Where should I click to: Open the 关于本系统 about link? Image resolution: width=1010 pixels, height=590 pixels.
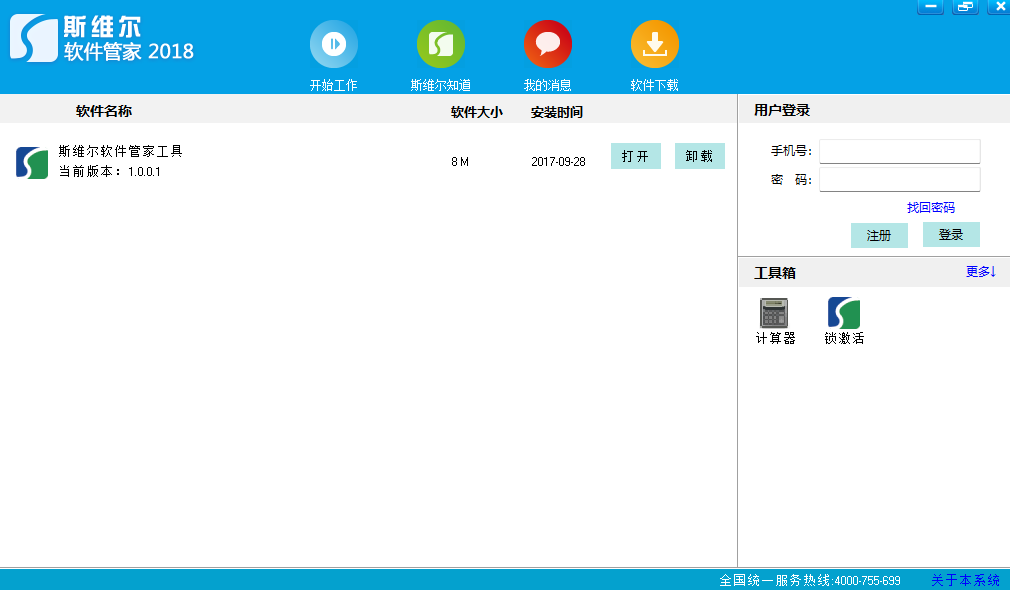pos(965,580)
